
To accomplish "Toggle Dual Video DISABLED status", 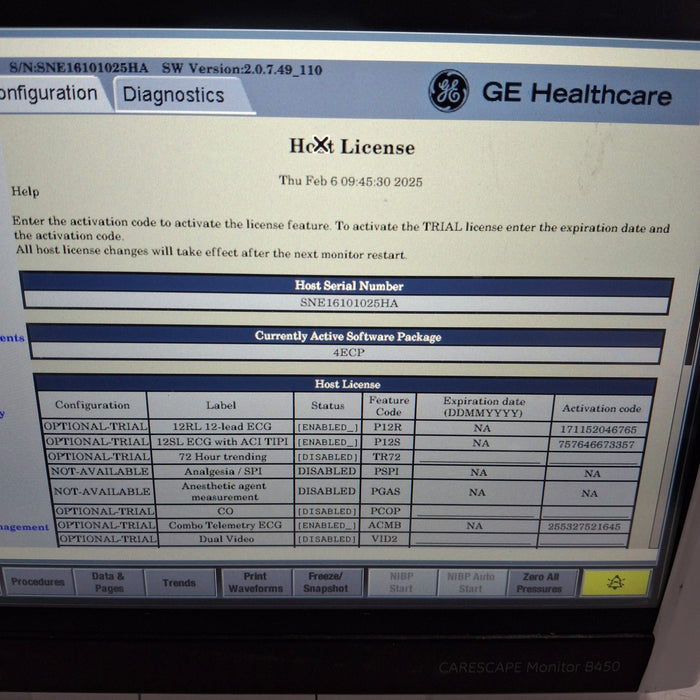I will click(328, 539).
